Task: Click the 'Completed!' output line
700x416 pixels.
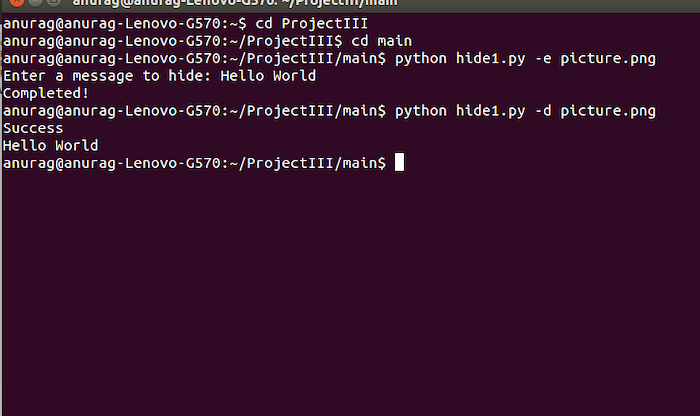Action: 46,93
